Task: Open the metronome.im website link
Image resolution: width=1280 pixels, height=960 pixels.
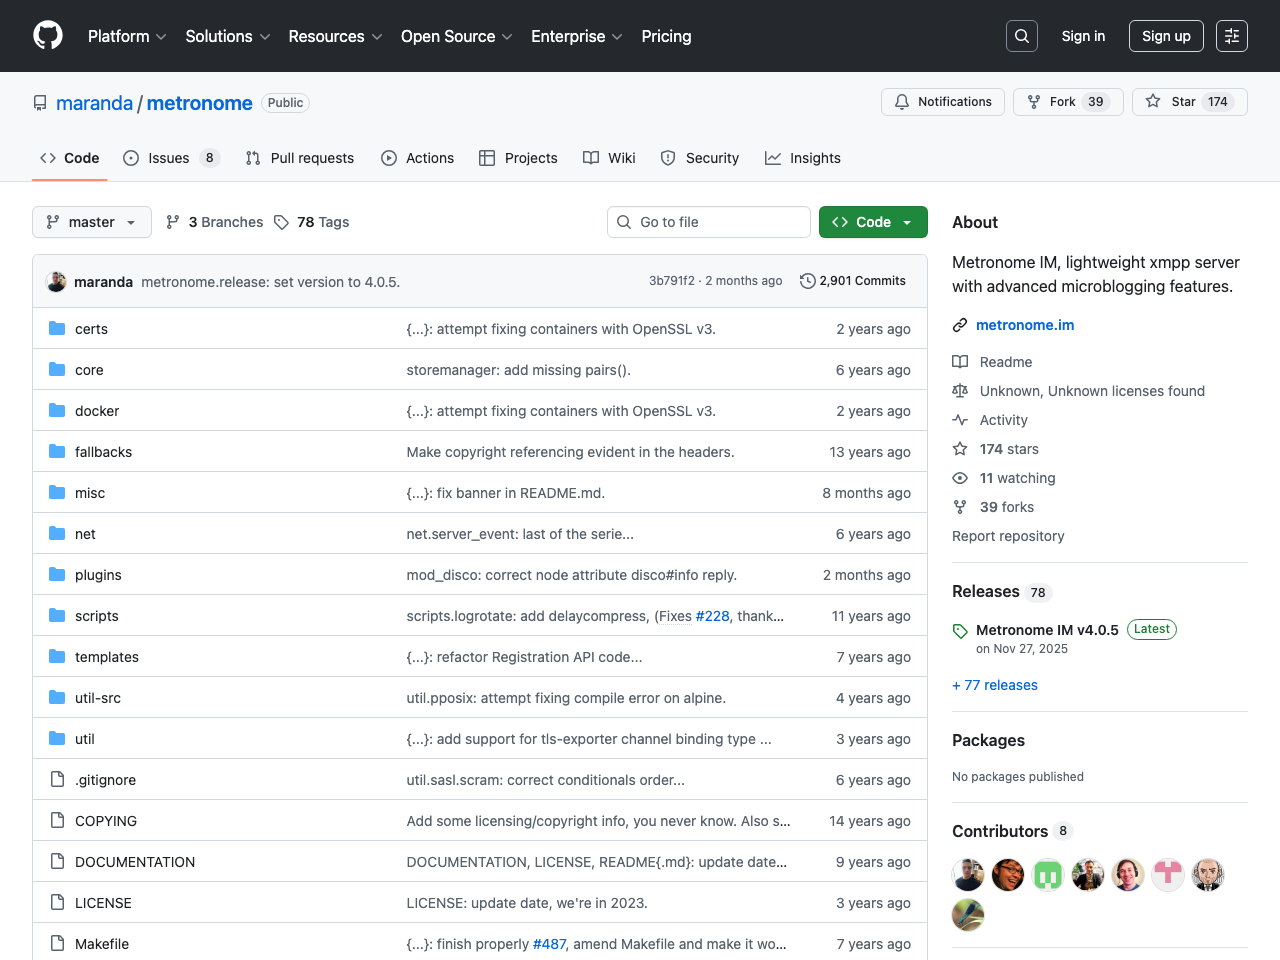Action: [1024, 325]
